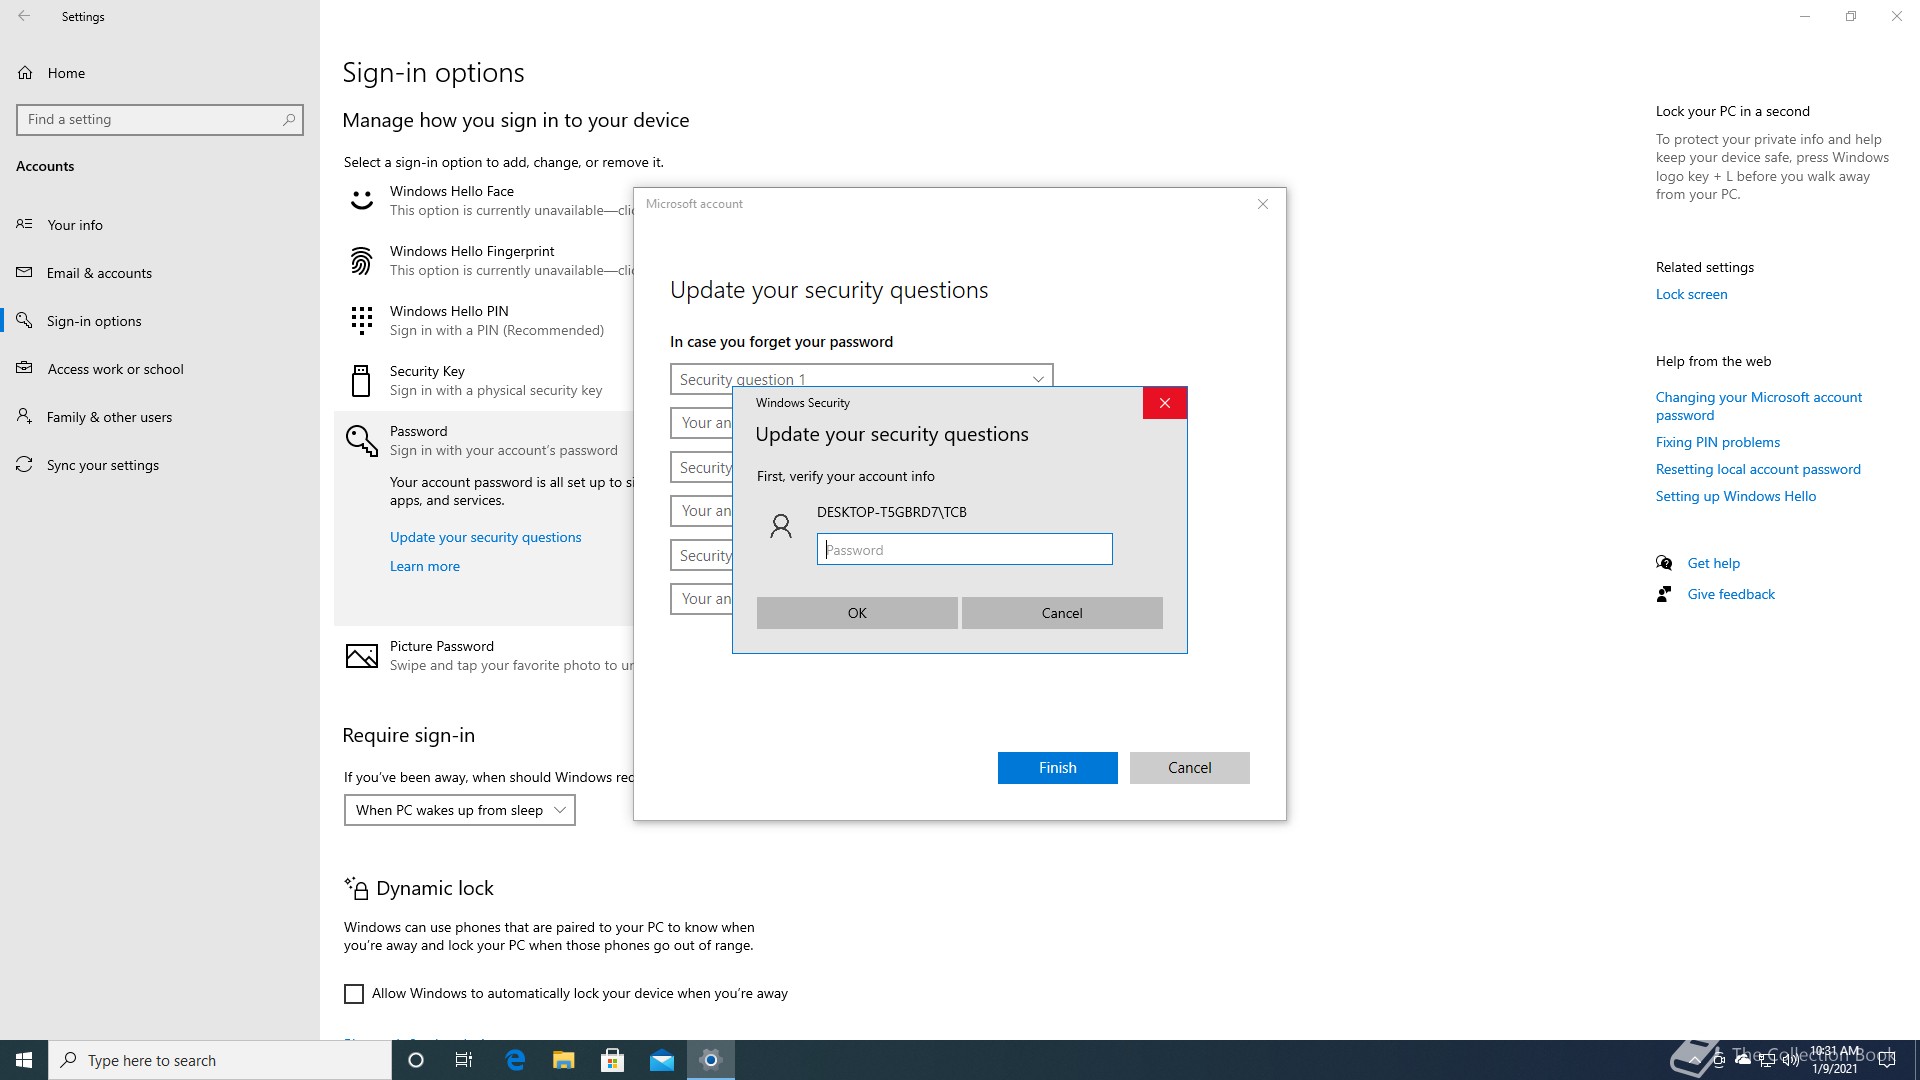
Task: Close the Windows Security dialog
Action: point(1164,403)
